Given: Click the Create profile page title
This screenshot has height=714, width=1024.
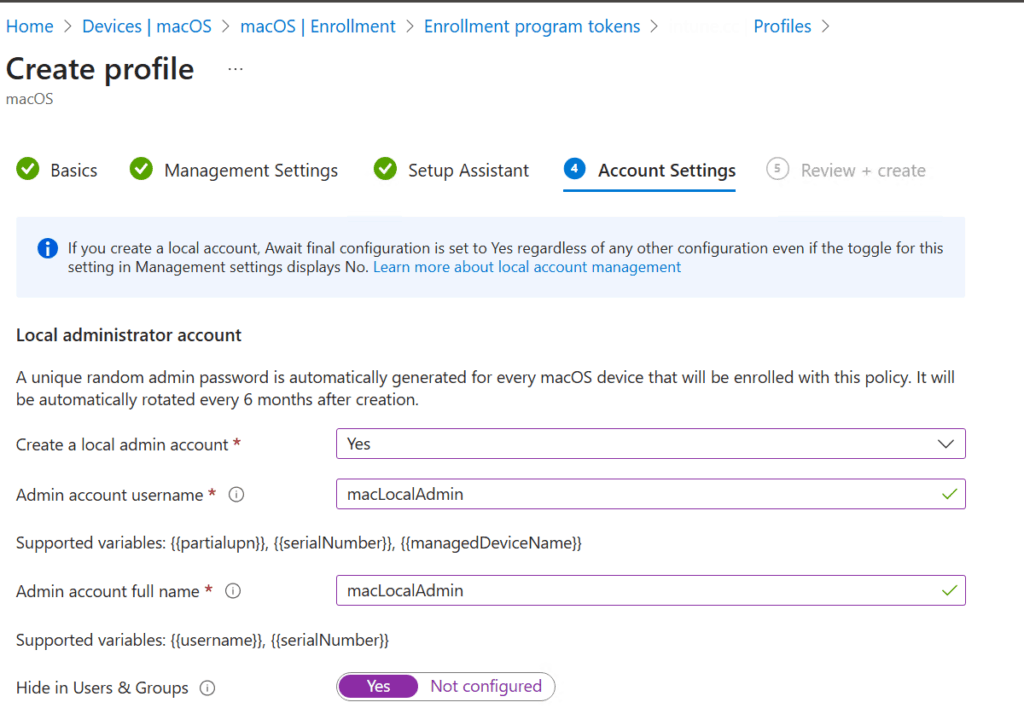Looking at the screenshot, I should 100,69.
